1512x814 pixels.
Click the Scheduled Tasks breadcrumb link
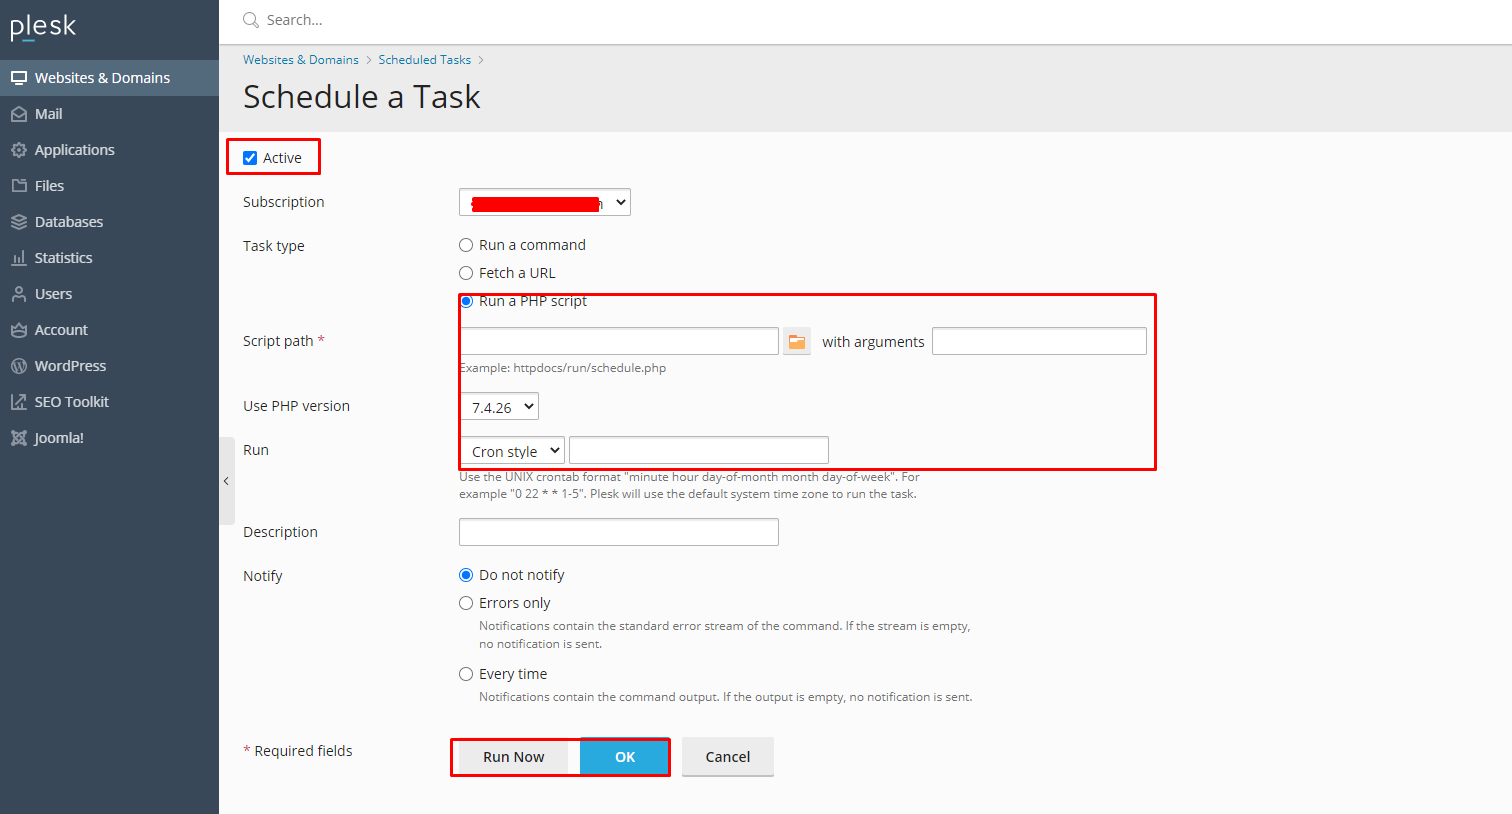[424, 60]
